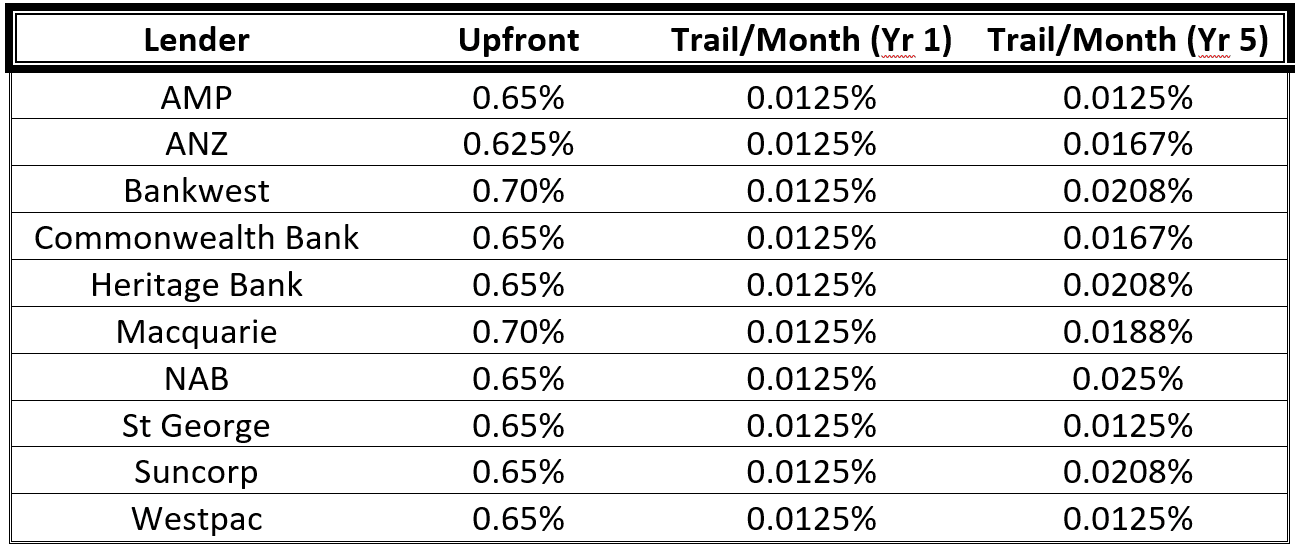Select Macquarie's 0.0188% Yr 5 trail cell
This screenshot has height=546, width=1298.
click(x=1127, y=332)
